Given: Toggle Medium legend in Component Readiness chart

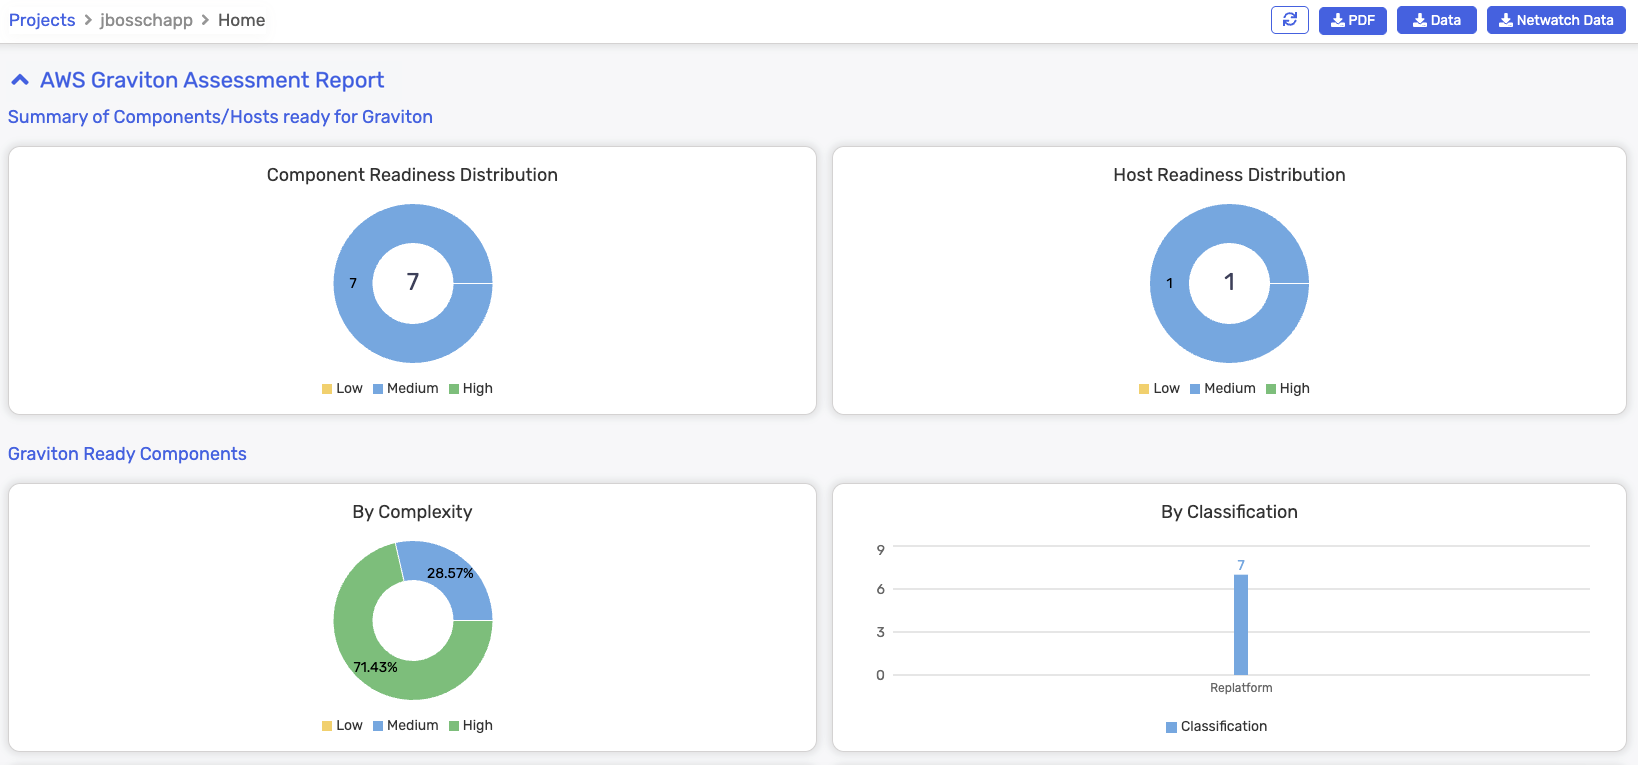Looking at the screenshot, I should [x=405, y=388].
